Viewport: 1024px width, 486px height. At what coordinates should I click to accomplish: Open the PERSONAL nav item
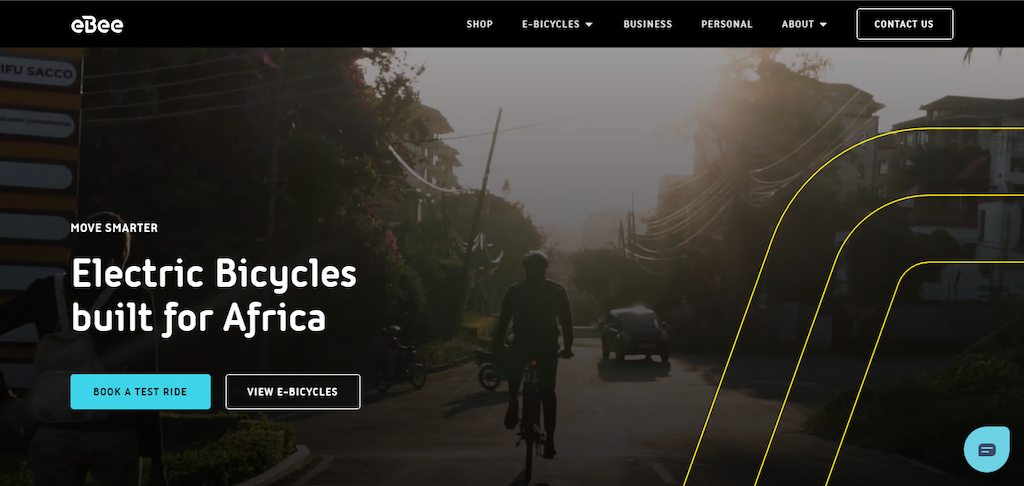pos(727,24)
